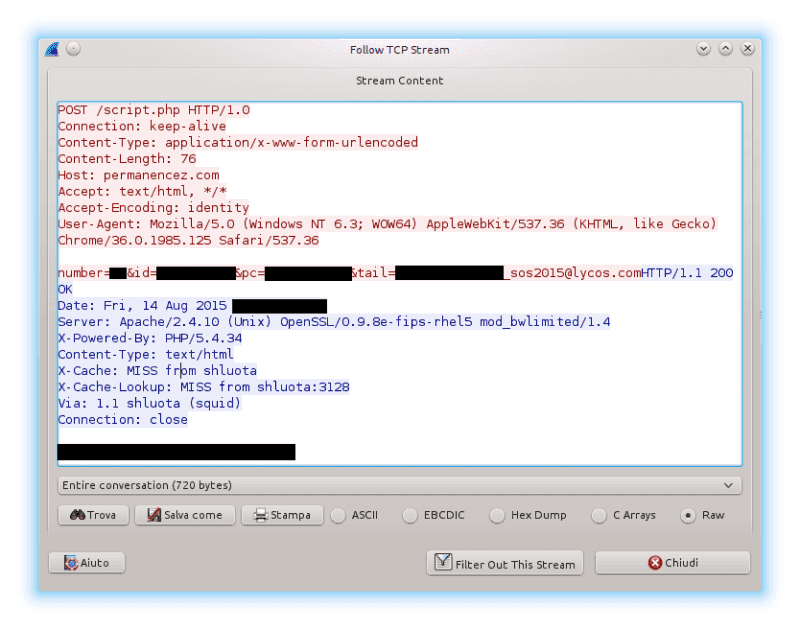Close the dialog with the Chiudi button

click(x=672, y=563)
